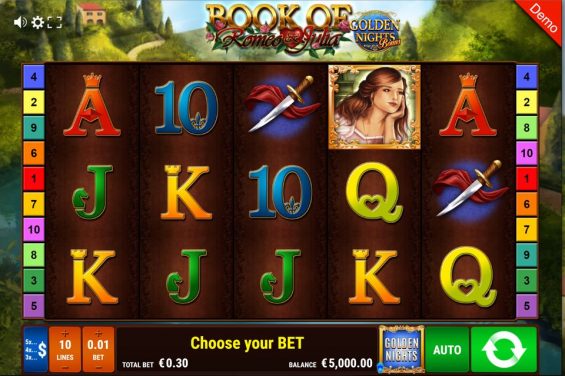
Task: Open the settings gear icon
Action: click(37, 23)
